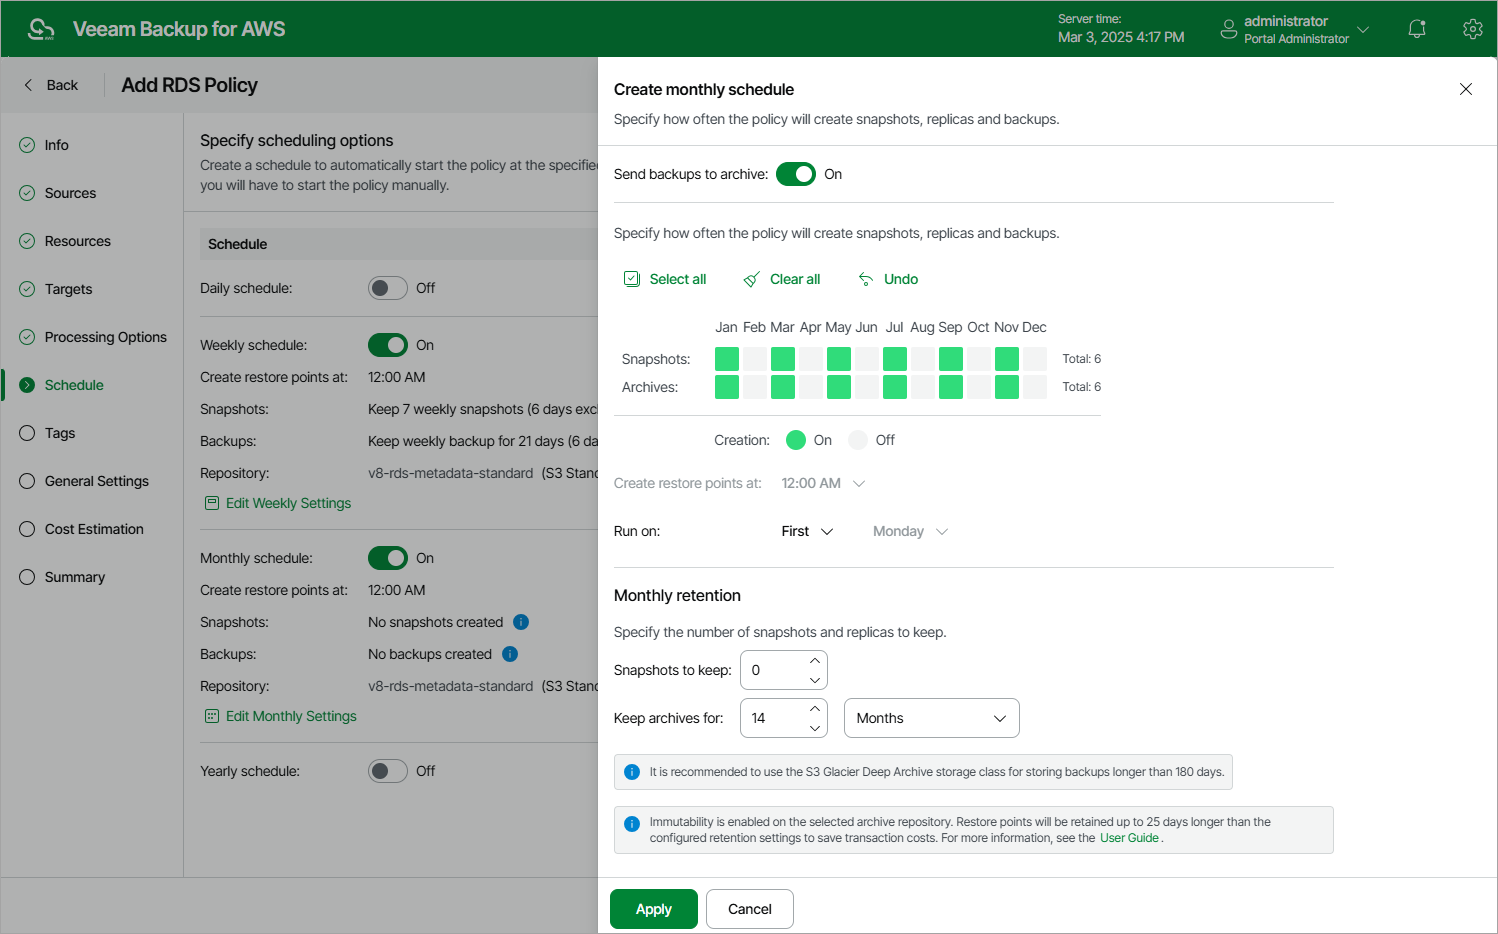The height and width of the screenshot is (934, 1498).
Task: Click the info icon beside No snapshots created
Action: coord(521,622)
